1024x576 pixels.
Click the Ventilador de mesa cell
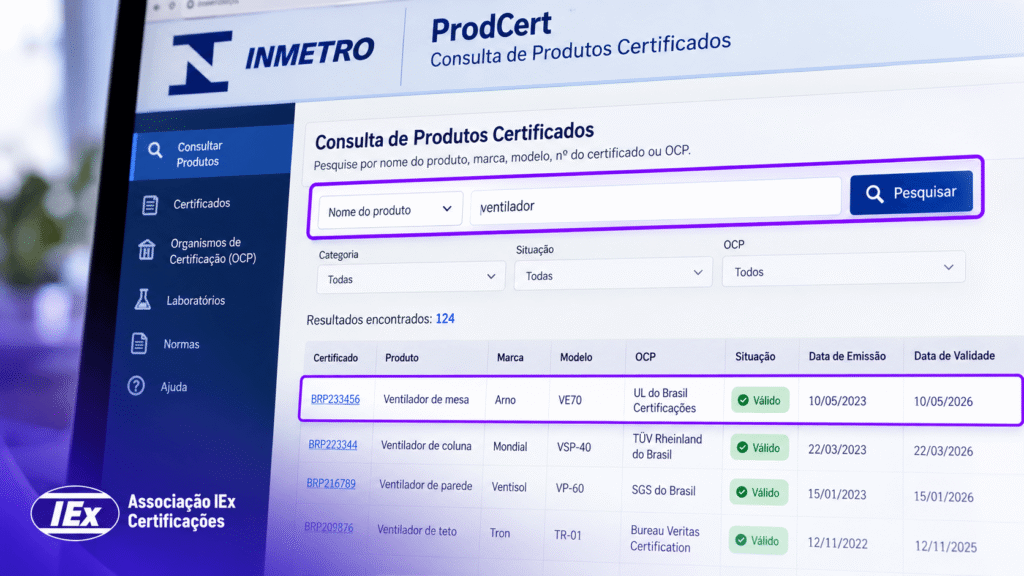click(426, 400)
